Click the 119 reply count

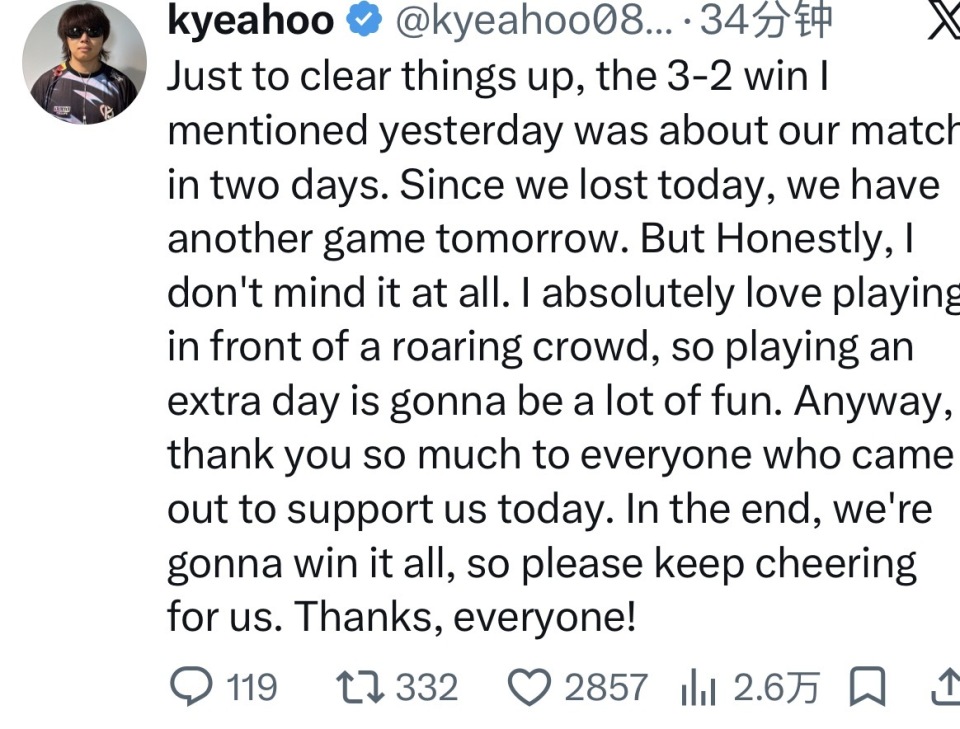(x=252, y=687)
